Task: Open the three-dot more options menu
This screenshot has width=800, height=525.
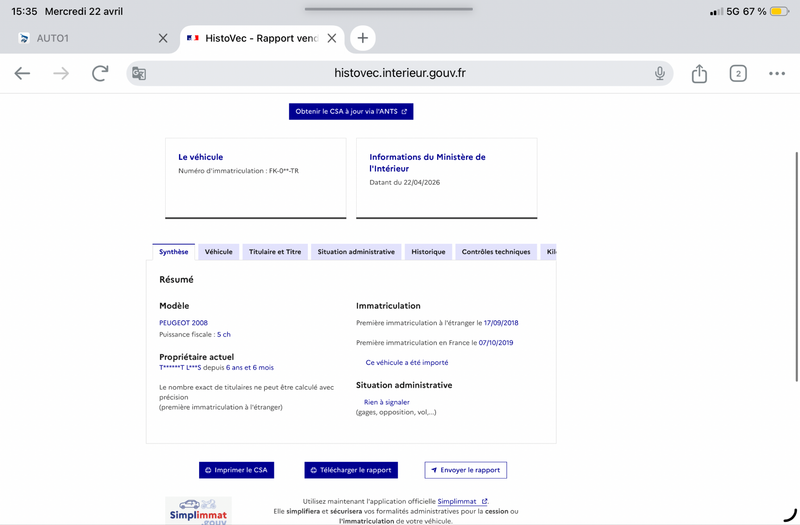Action: 777,73
